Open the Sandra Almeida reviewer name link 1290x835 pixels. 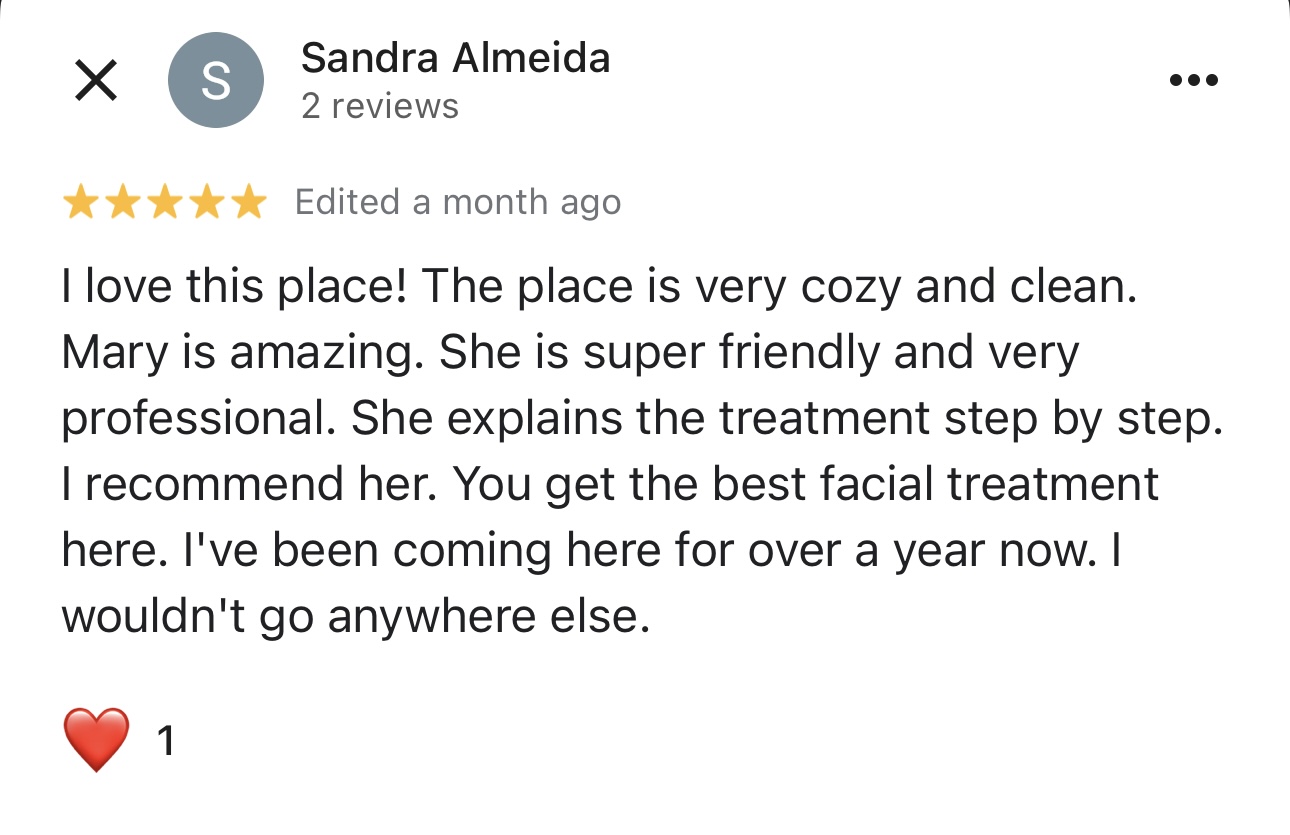[x=455, y=58]
